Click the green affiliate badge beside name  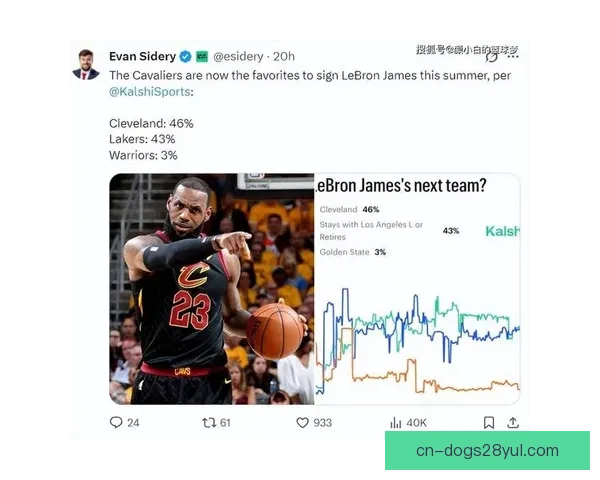click(202, 57)
